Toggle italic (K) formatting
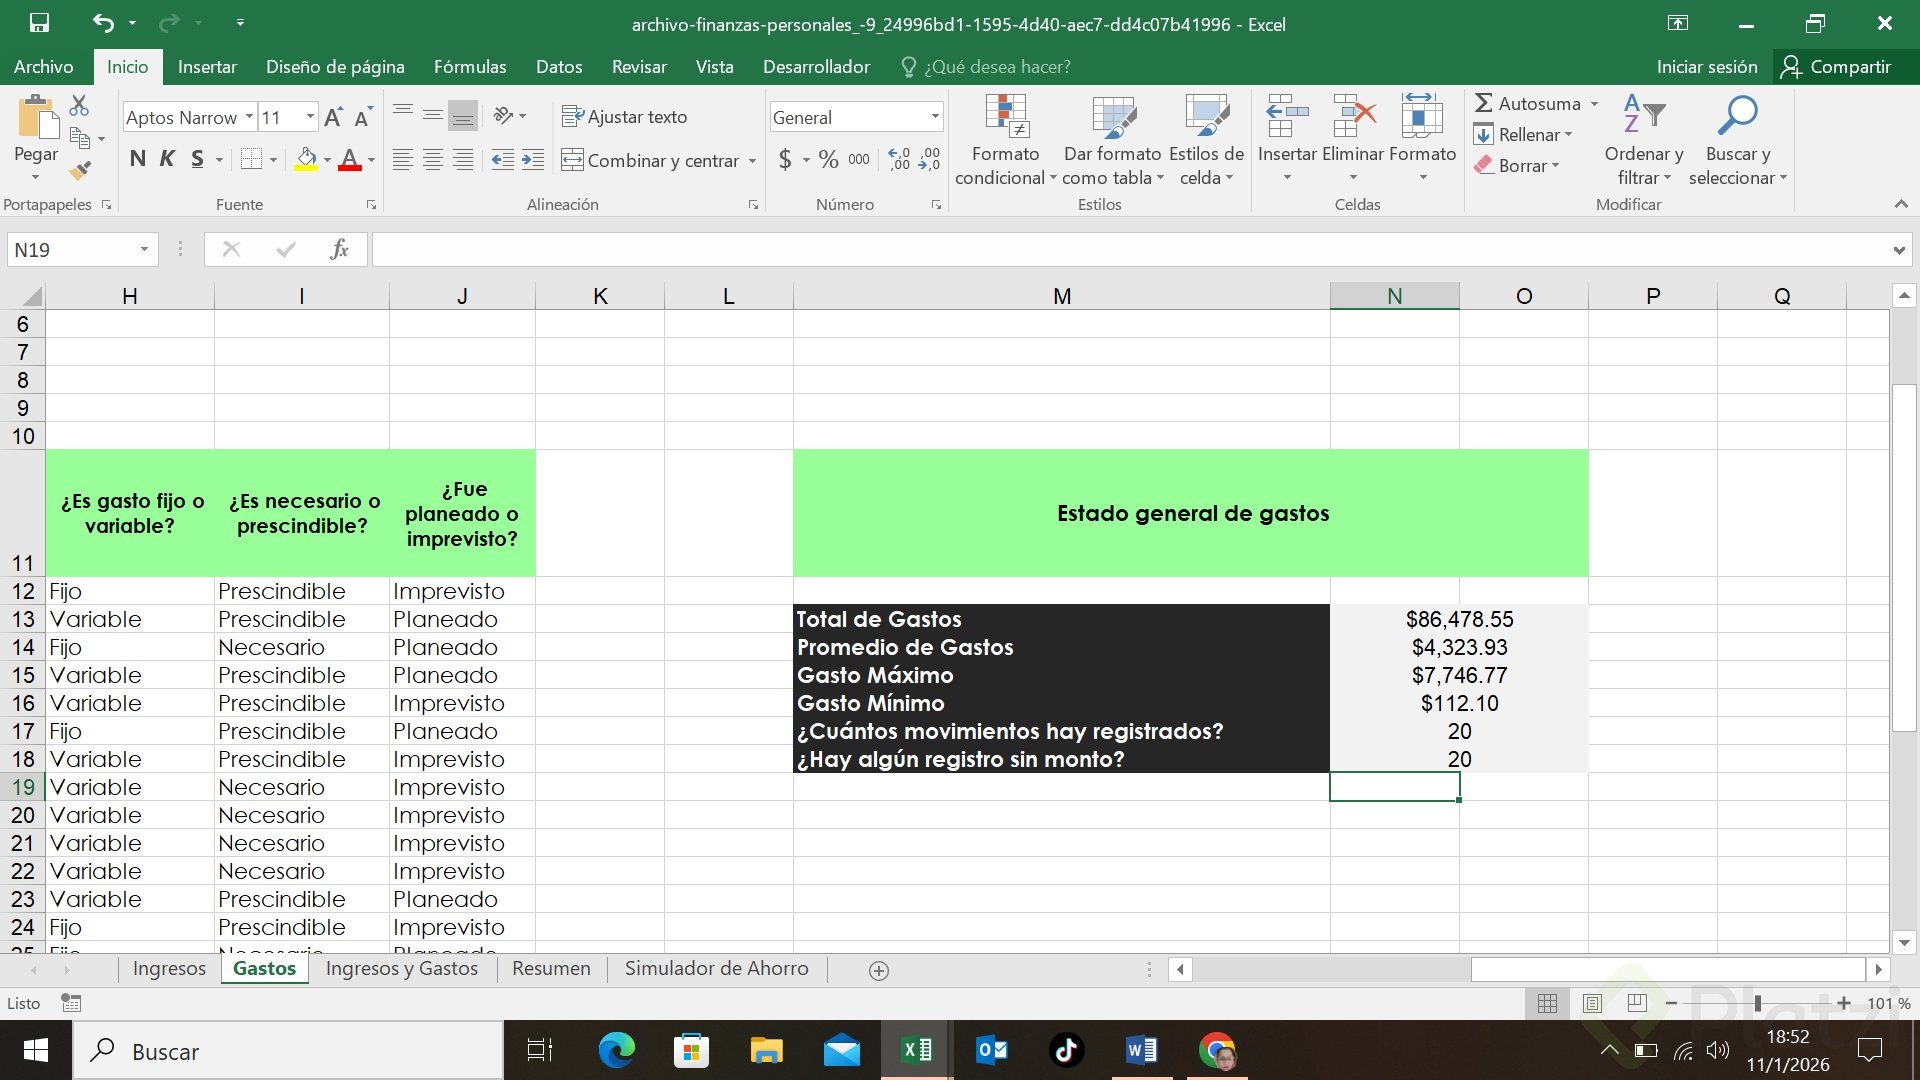This screenshot has height=1080, width=1920. (168, 159)
